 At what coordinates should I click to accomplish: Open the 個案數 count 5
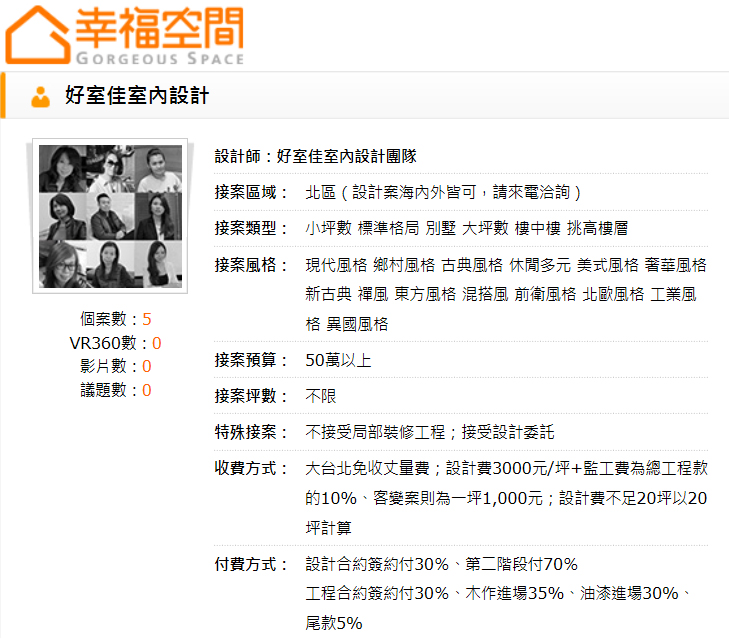click(x=147, y=319)
